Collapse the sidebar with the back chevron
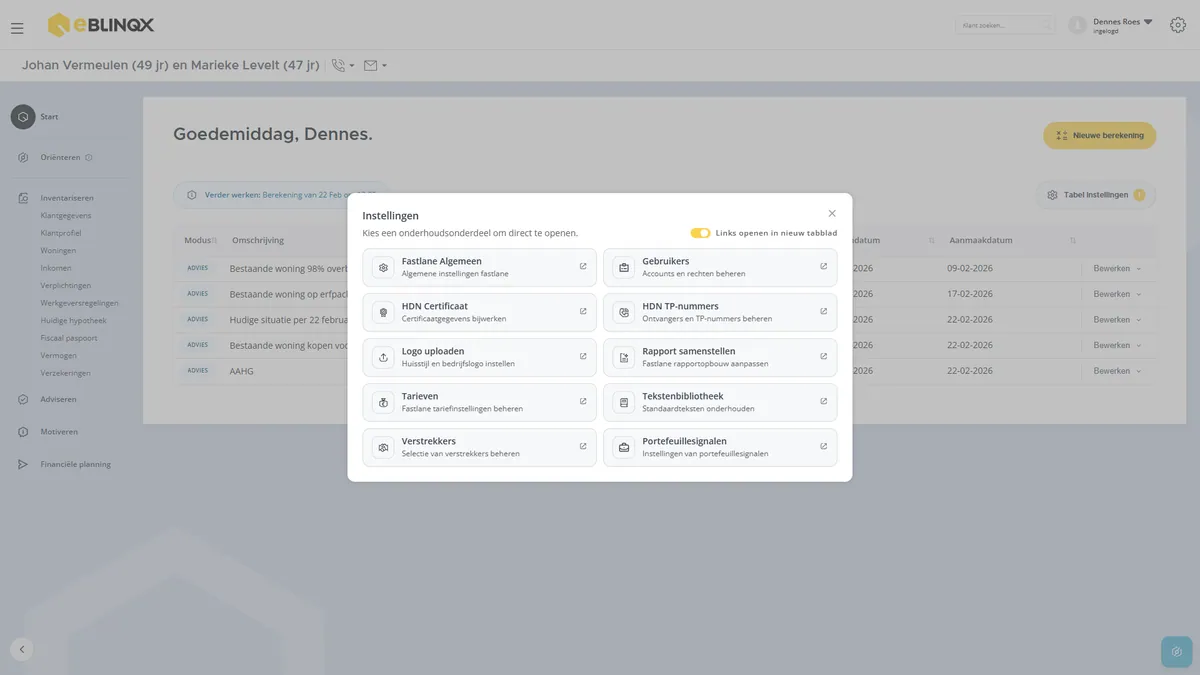This screenshot has width=1200, height=675. pyautogui.click(x=22, y=649)
